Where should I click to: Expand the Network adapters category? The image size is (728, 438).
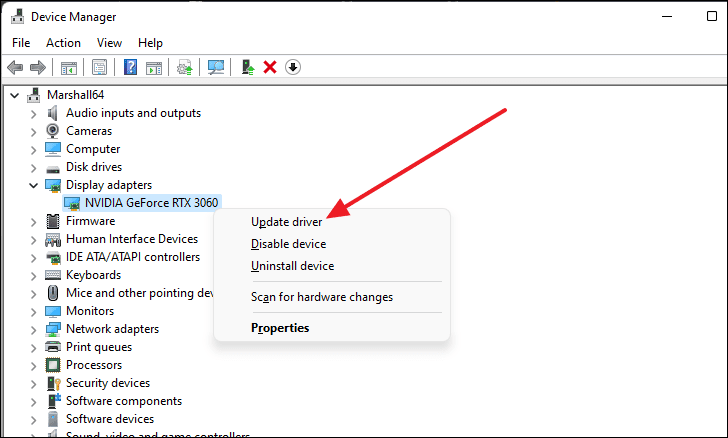pos(33,330)
